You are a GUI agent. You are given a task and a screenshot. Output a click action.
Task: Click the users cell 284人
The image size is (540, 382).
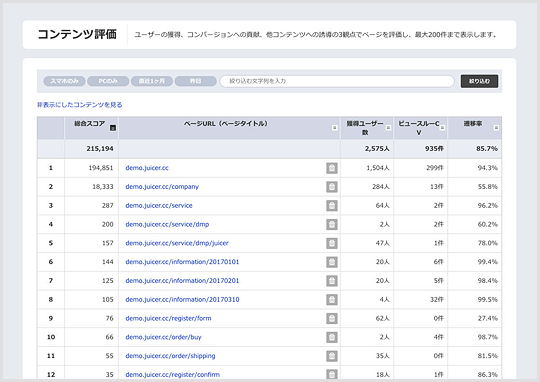point(381,187)
